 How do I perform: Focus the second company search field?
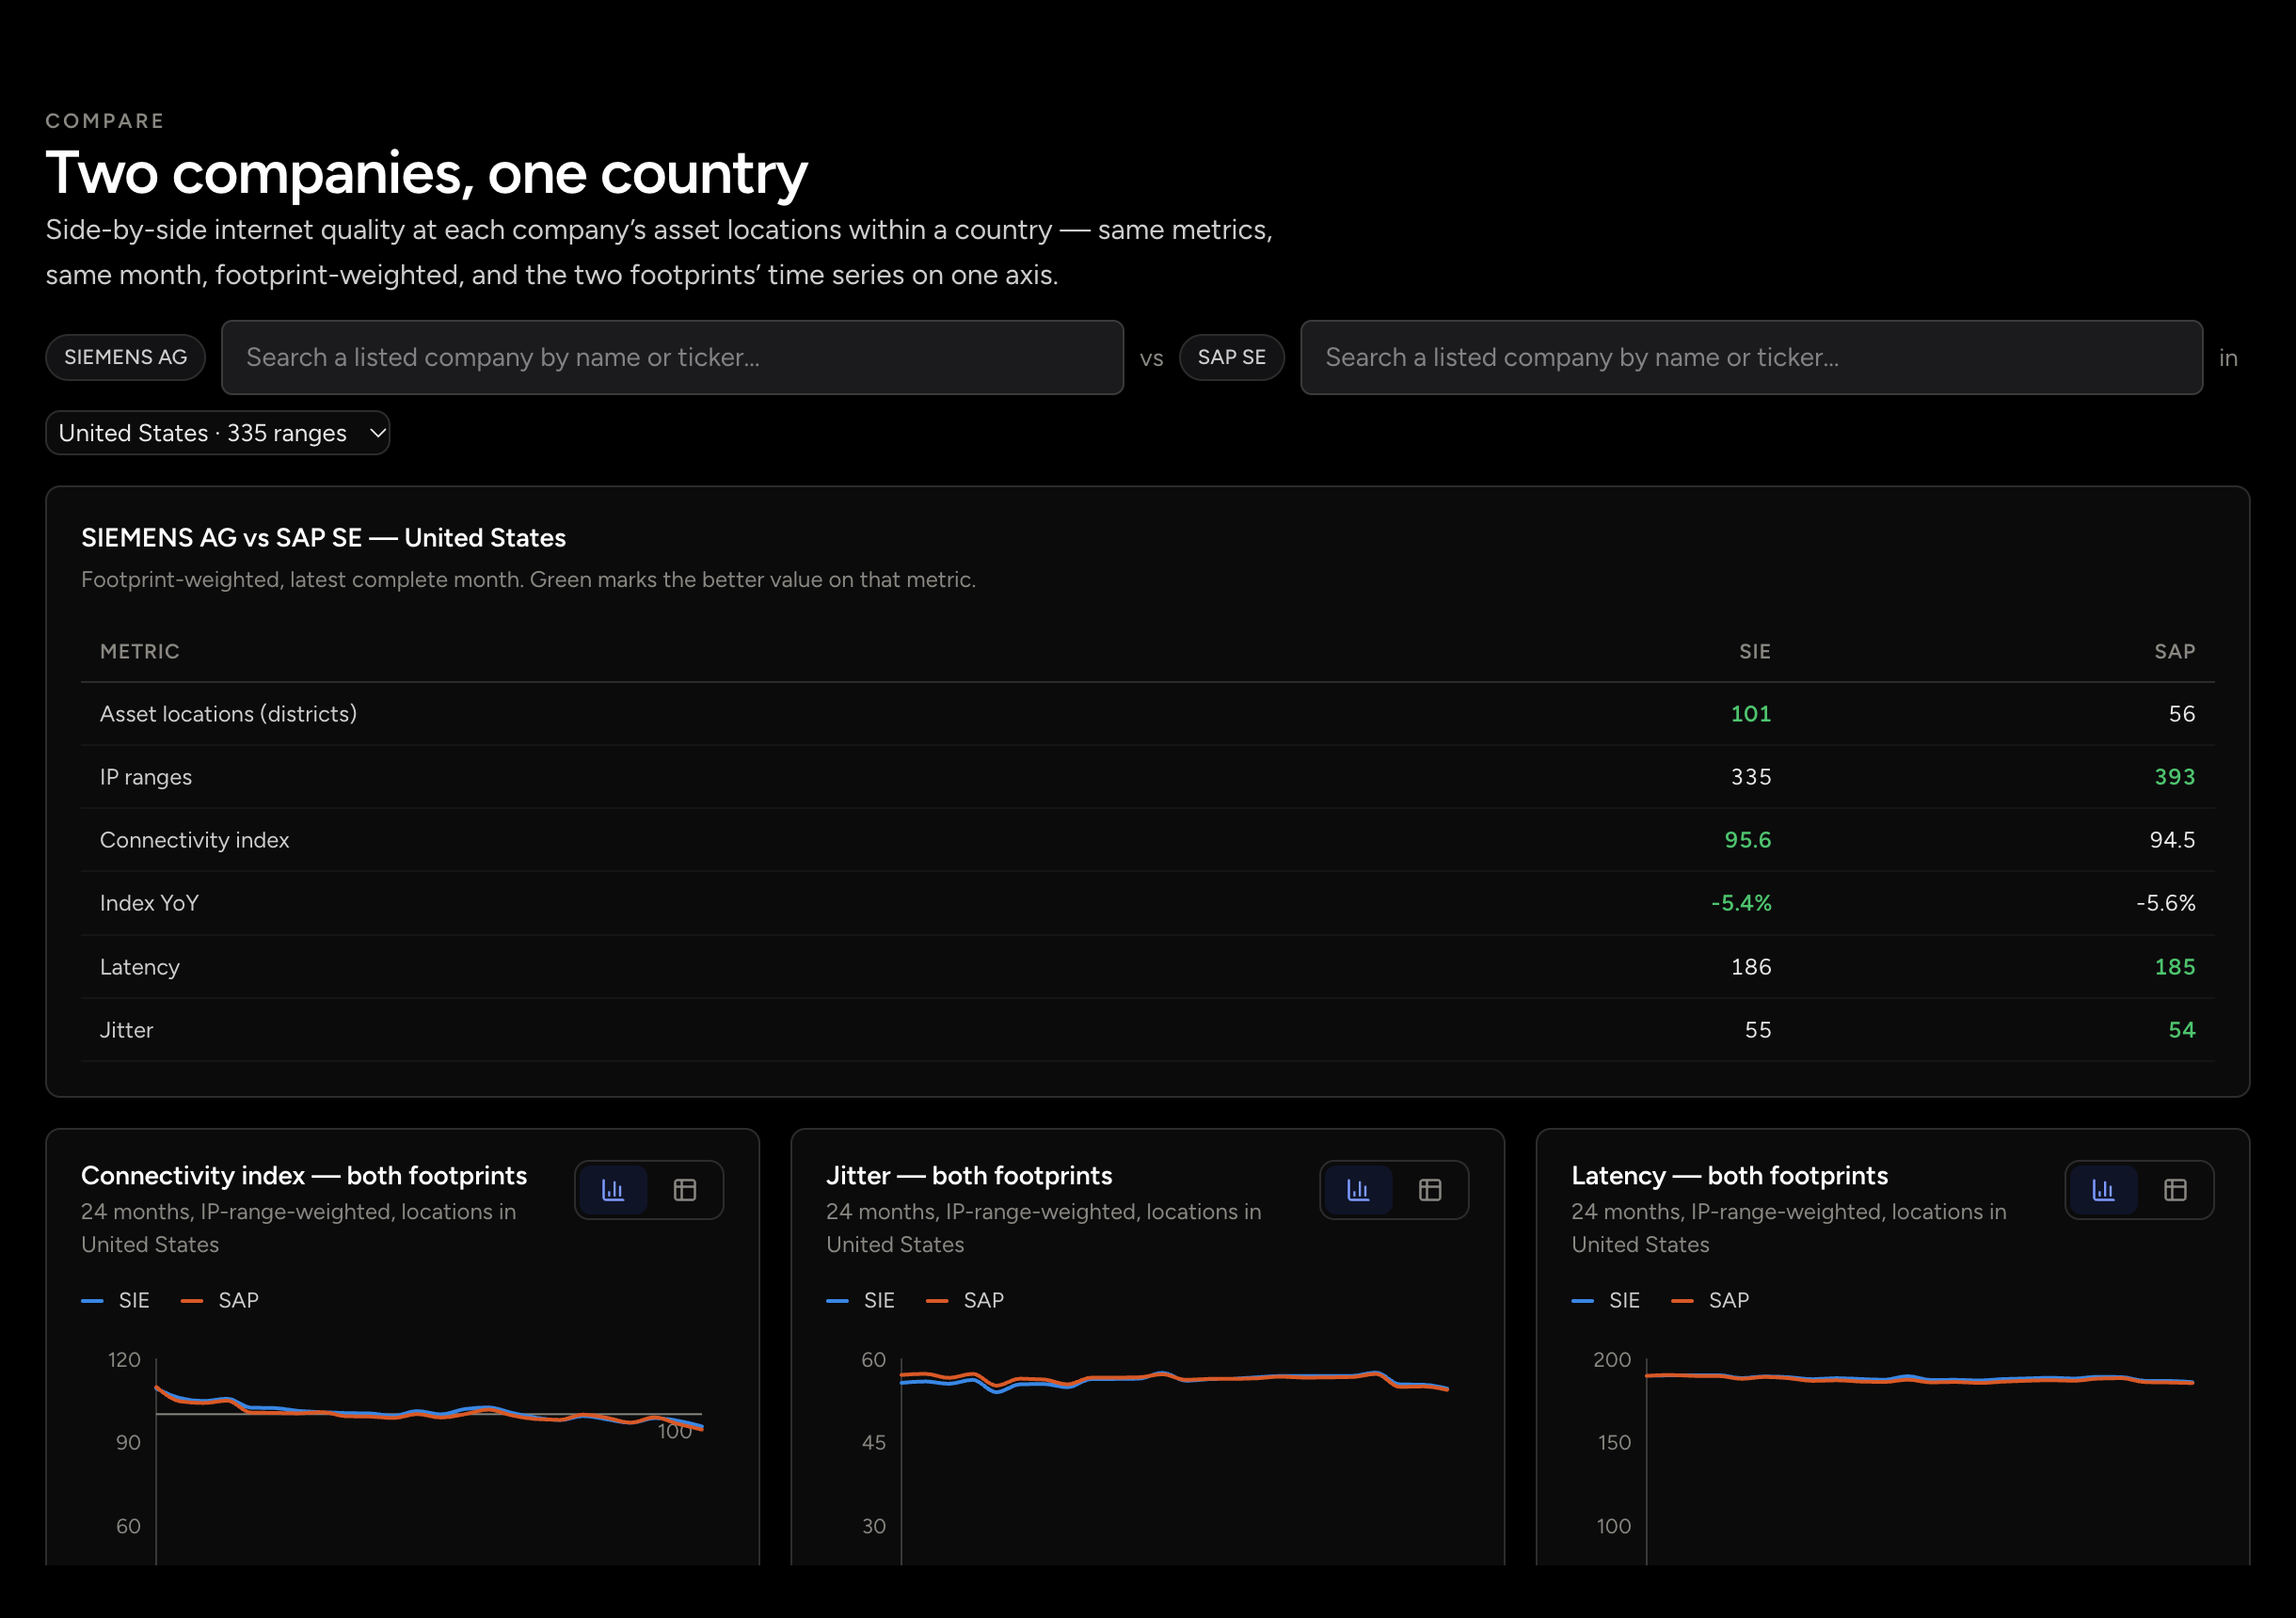1751,357
